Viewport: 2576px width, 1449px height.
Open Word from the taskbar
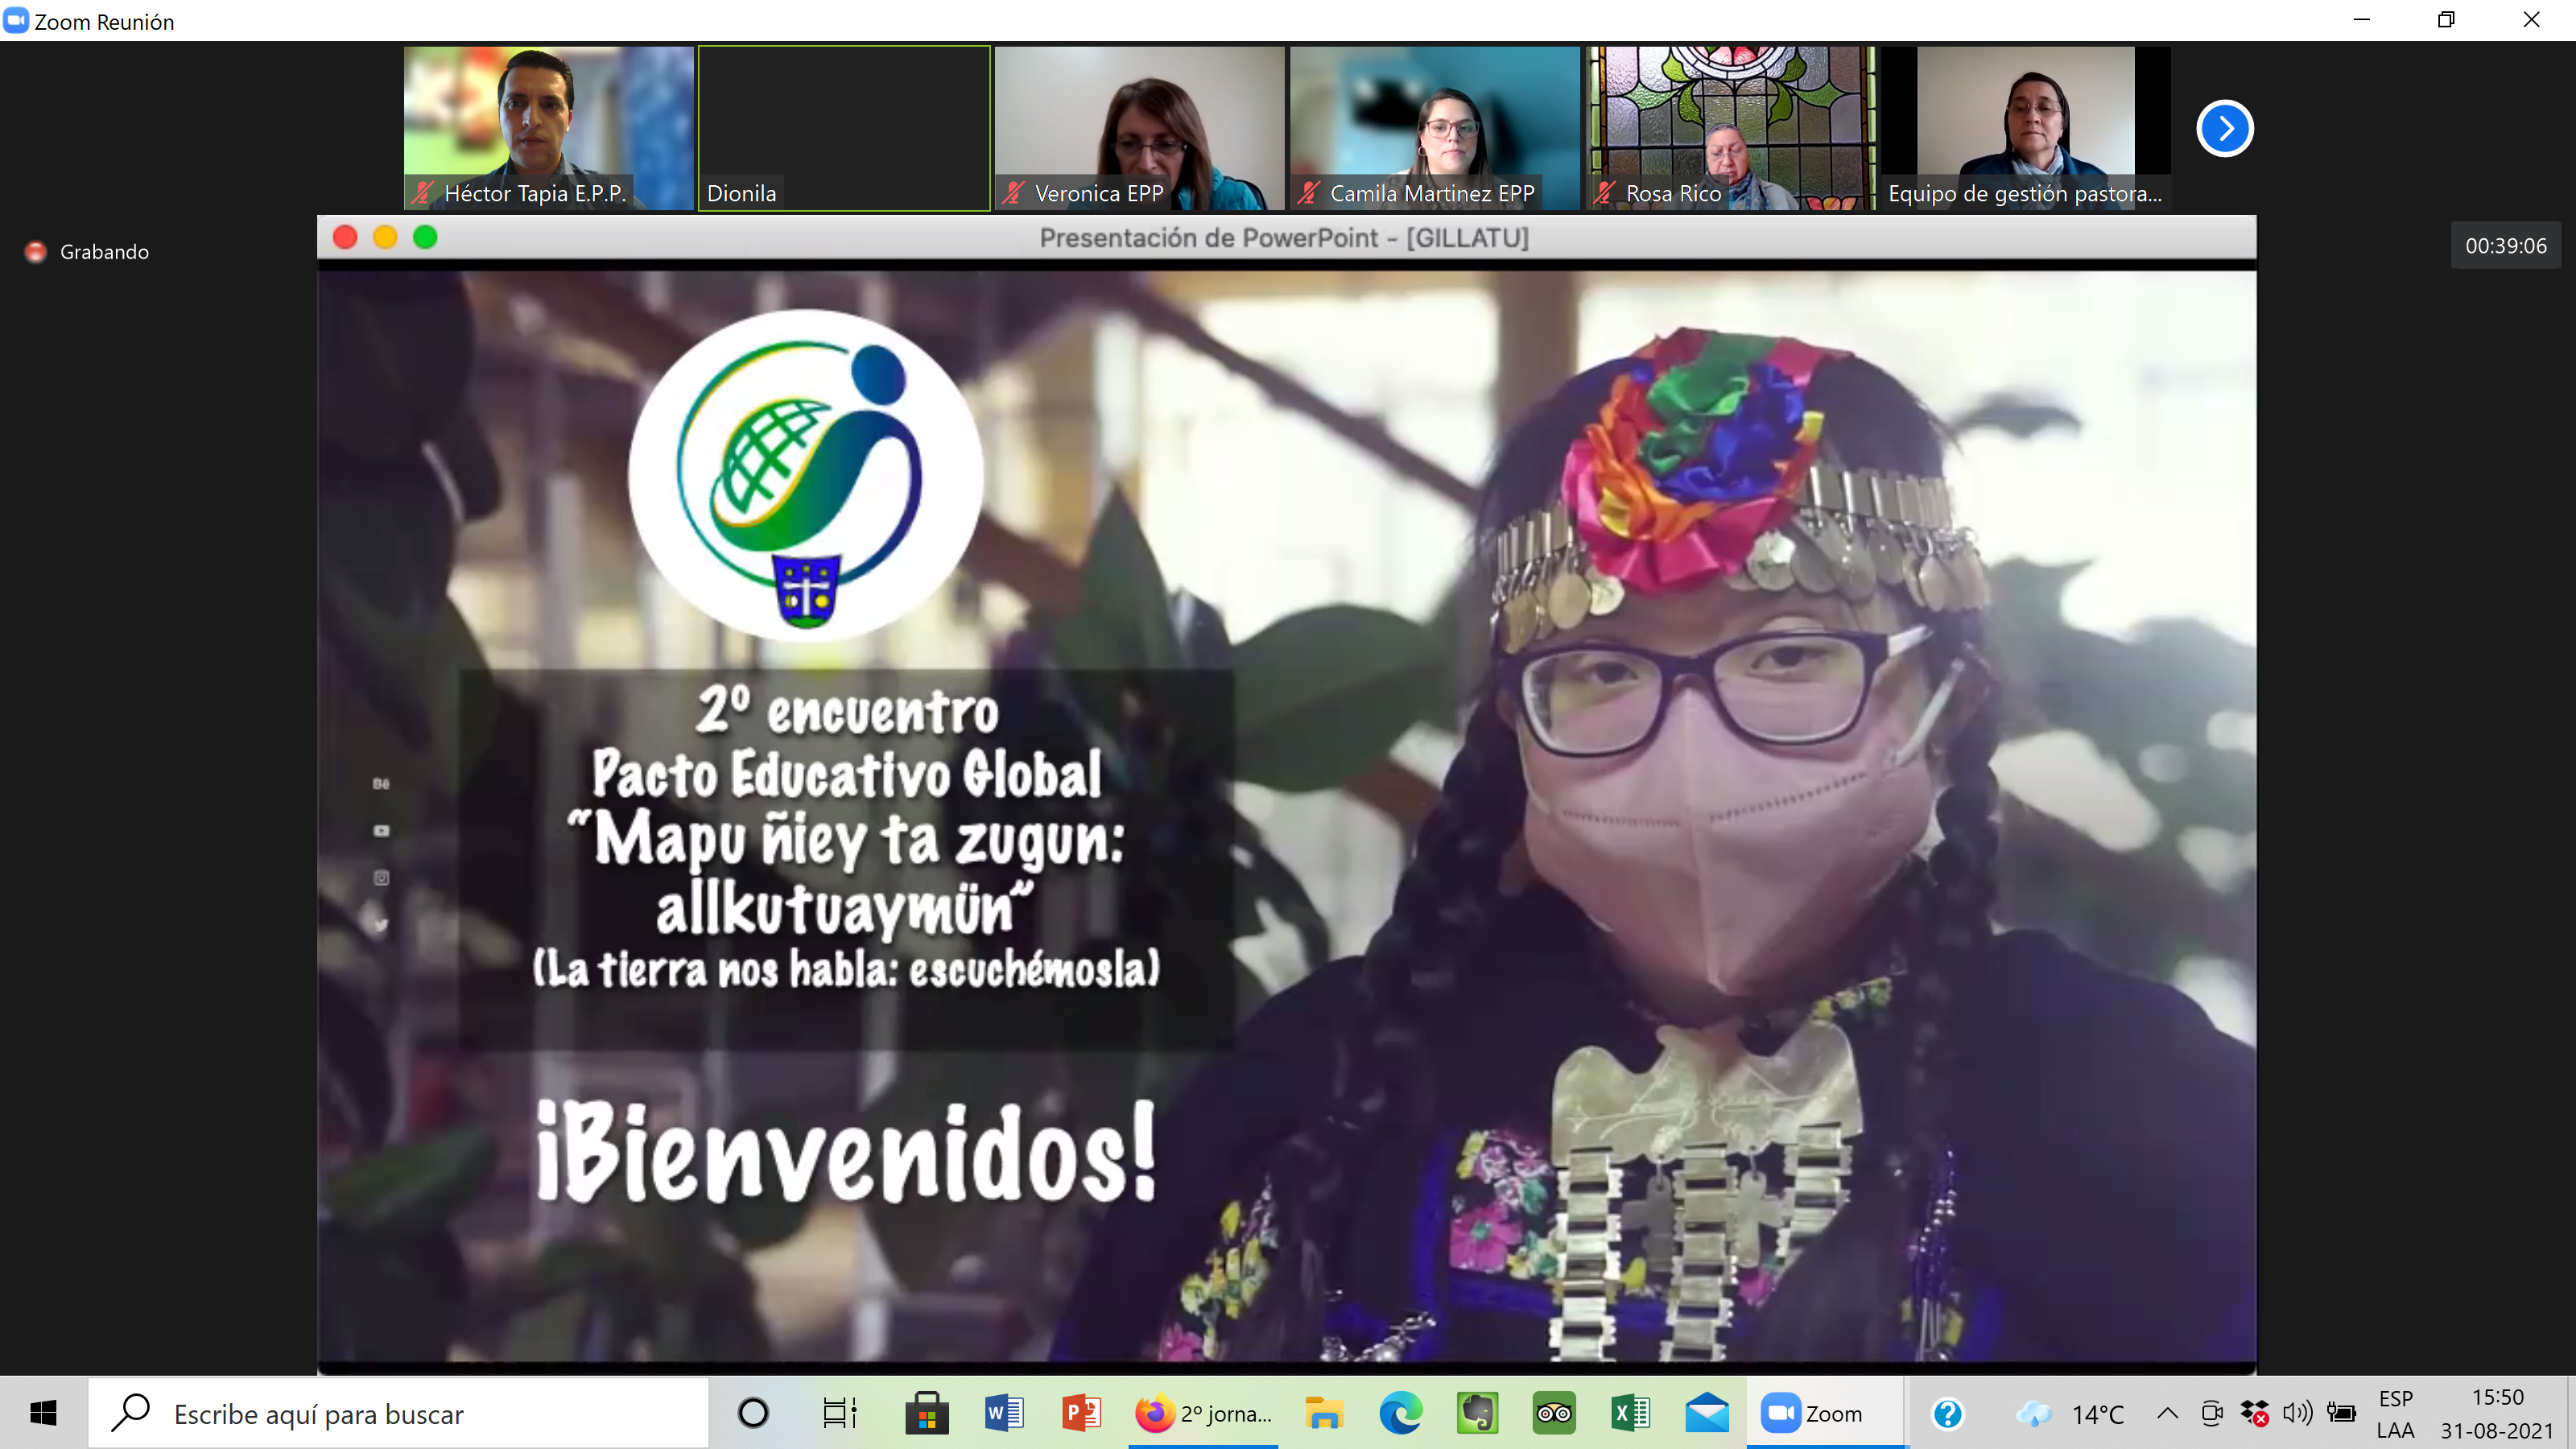[1004, 1413]
